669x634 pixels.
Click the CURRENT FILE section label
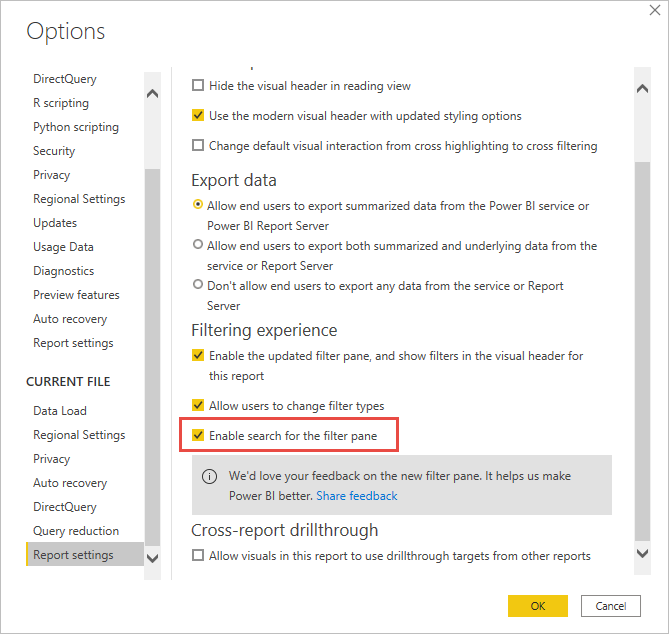[68, 381]
